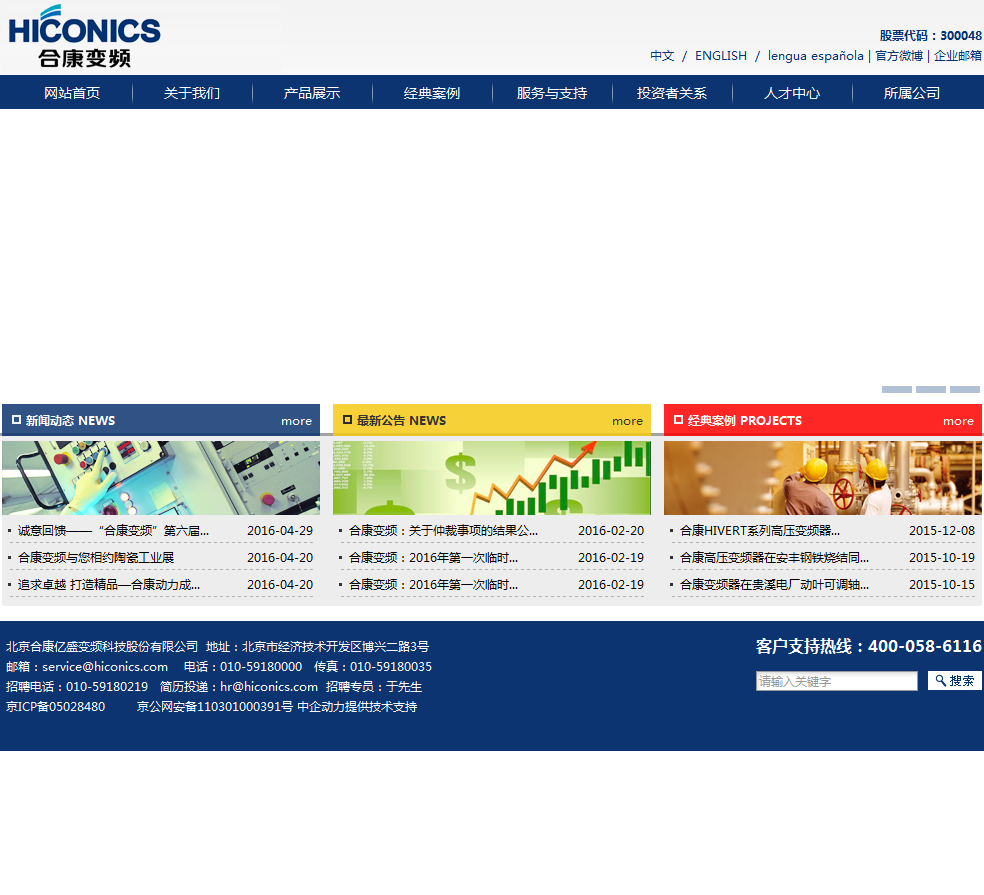Click more in 最新公告 NEWS header
The width and height of the screenshot is (984, 895).
coord(628,421)
